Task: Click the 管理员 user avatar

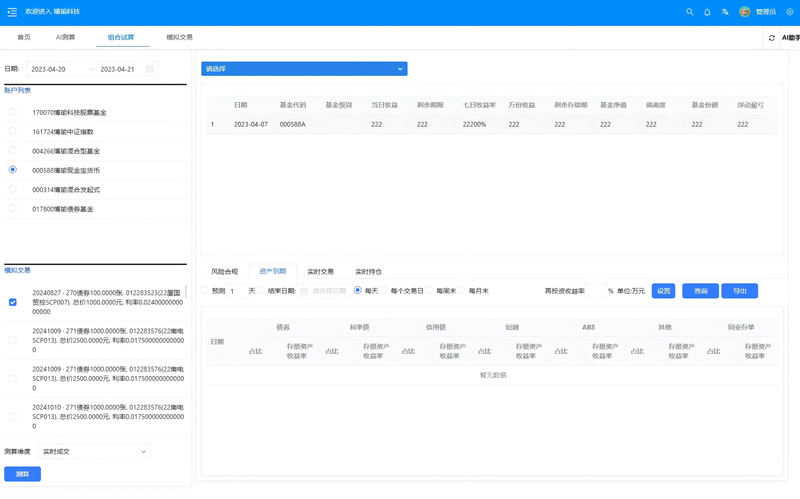Action: (x=745, y=12)
